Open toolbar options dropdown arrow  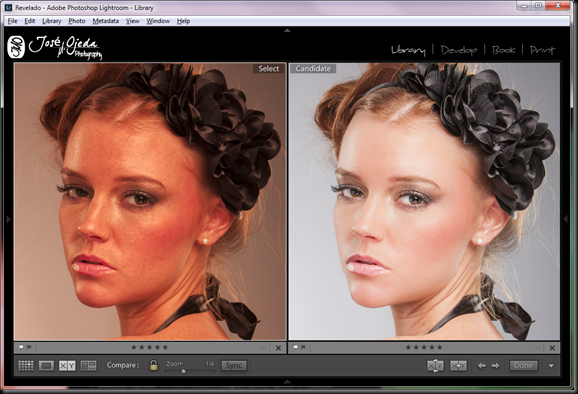click(x=551, y=366)
